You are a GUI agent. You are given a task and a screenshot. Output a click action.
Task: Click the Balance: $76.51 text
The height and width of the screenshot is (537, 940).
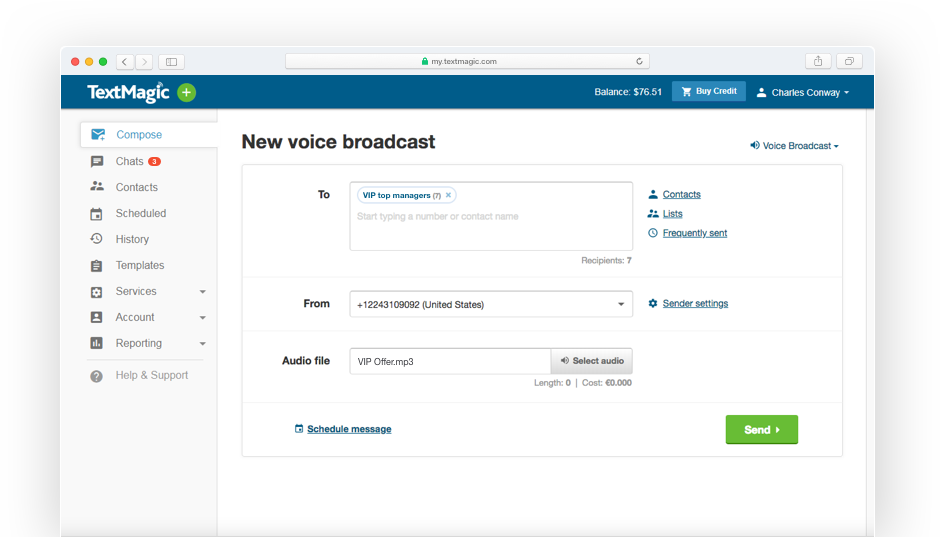click(x=628, y=92)
